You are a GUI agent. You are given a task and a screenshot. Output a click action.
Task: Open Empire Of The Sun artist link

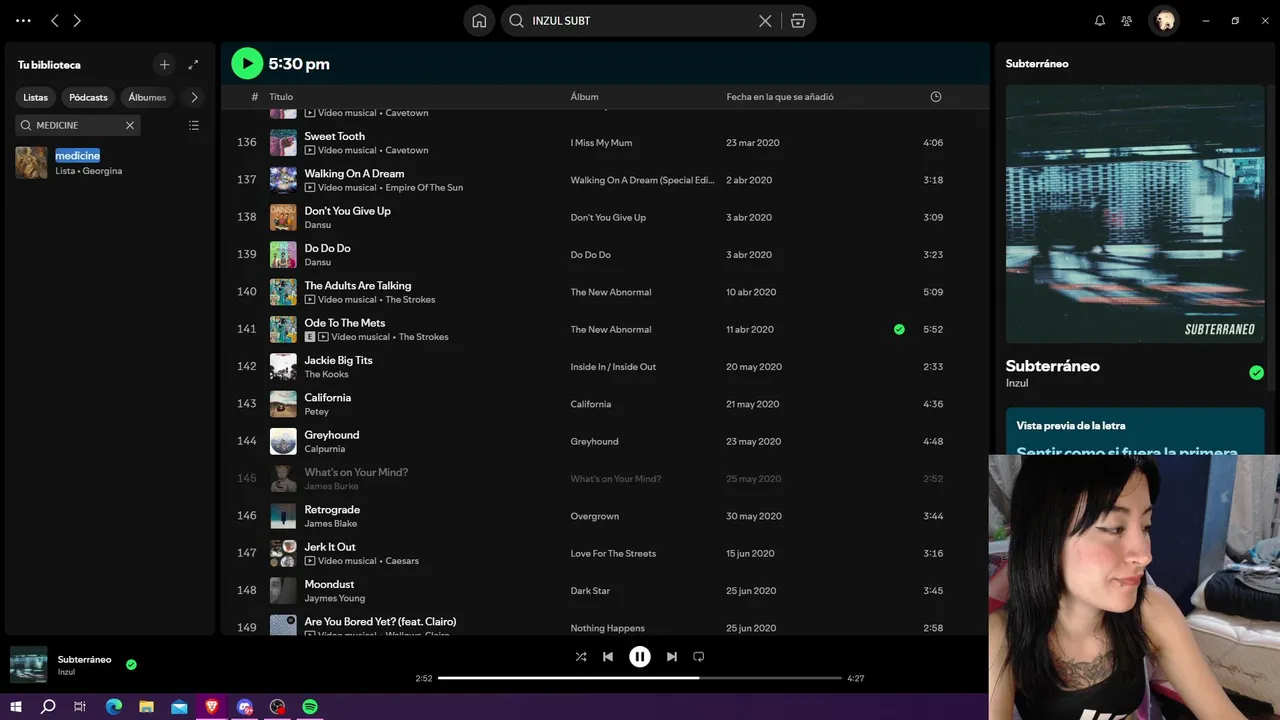424,187
